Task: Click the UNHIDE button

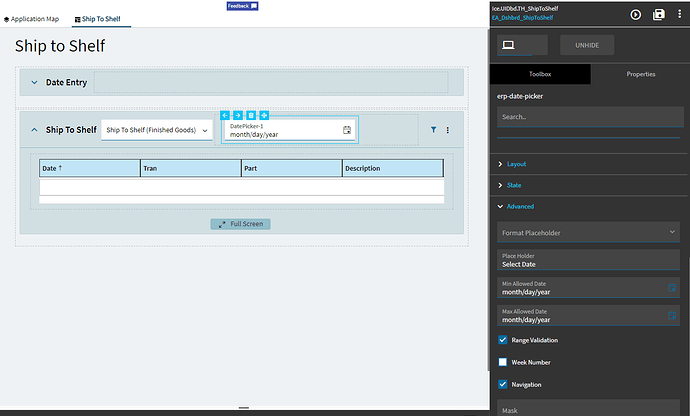Action: [x=587, y=45]
